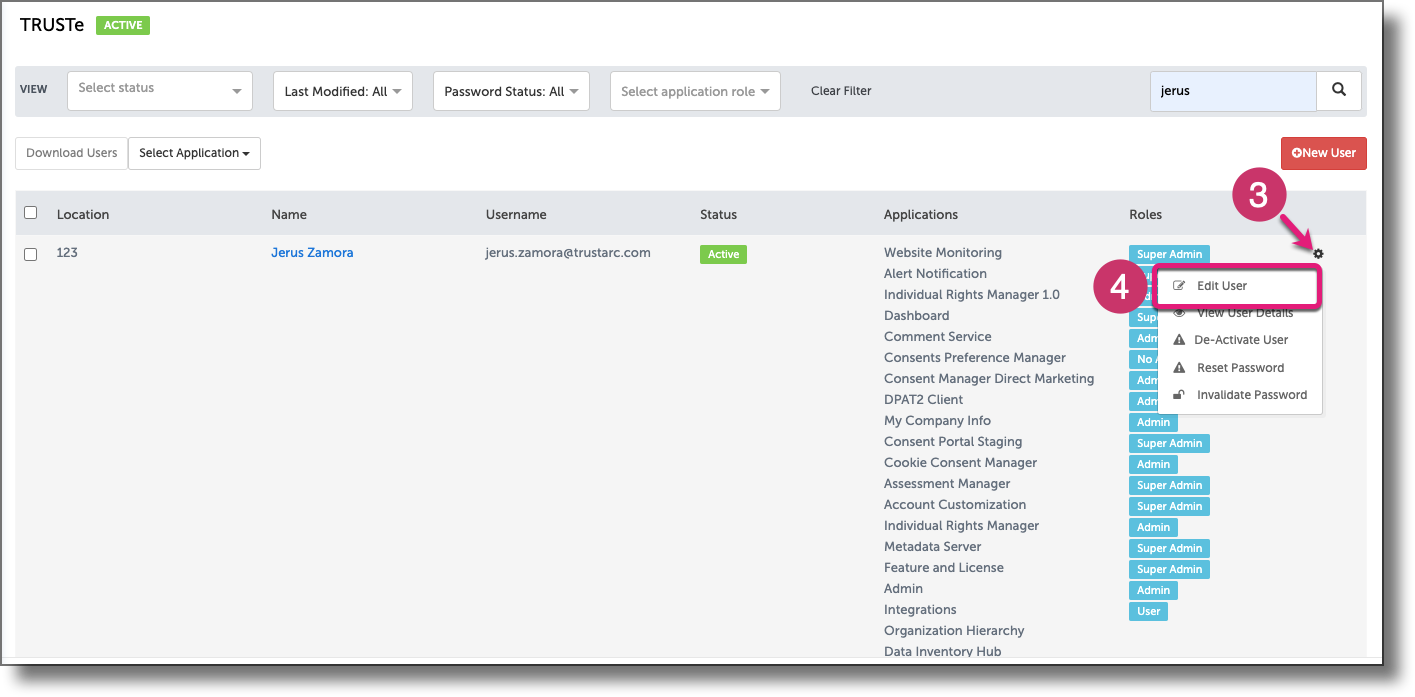Check the checkbox on Jerus Zamora's row
The image size is (1415, 697).
click(30, 254)
